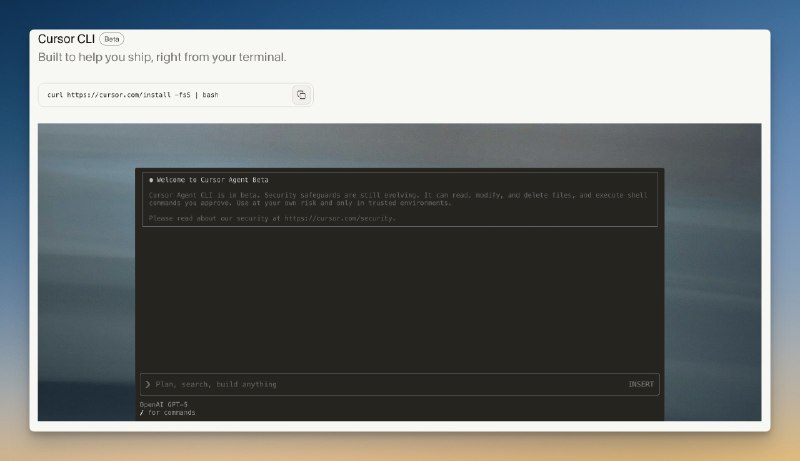Copy the curl install command
Viewport: 800px width, 461px height.
(x=301, y=95)
